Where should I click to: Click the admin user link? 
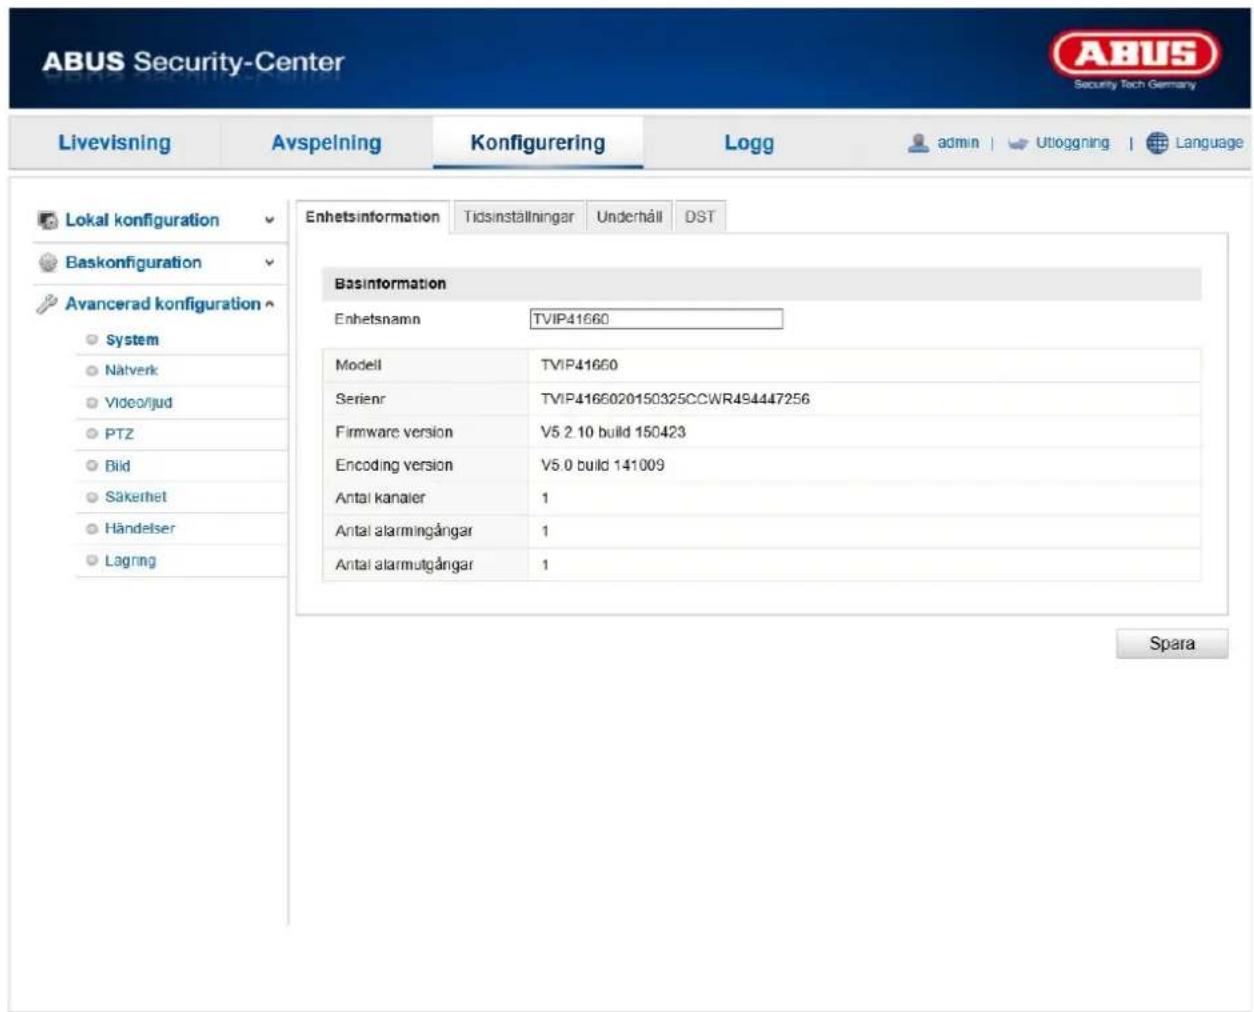958,143
